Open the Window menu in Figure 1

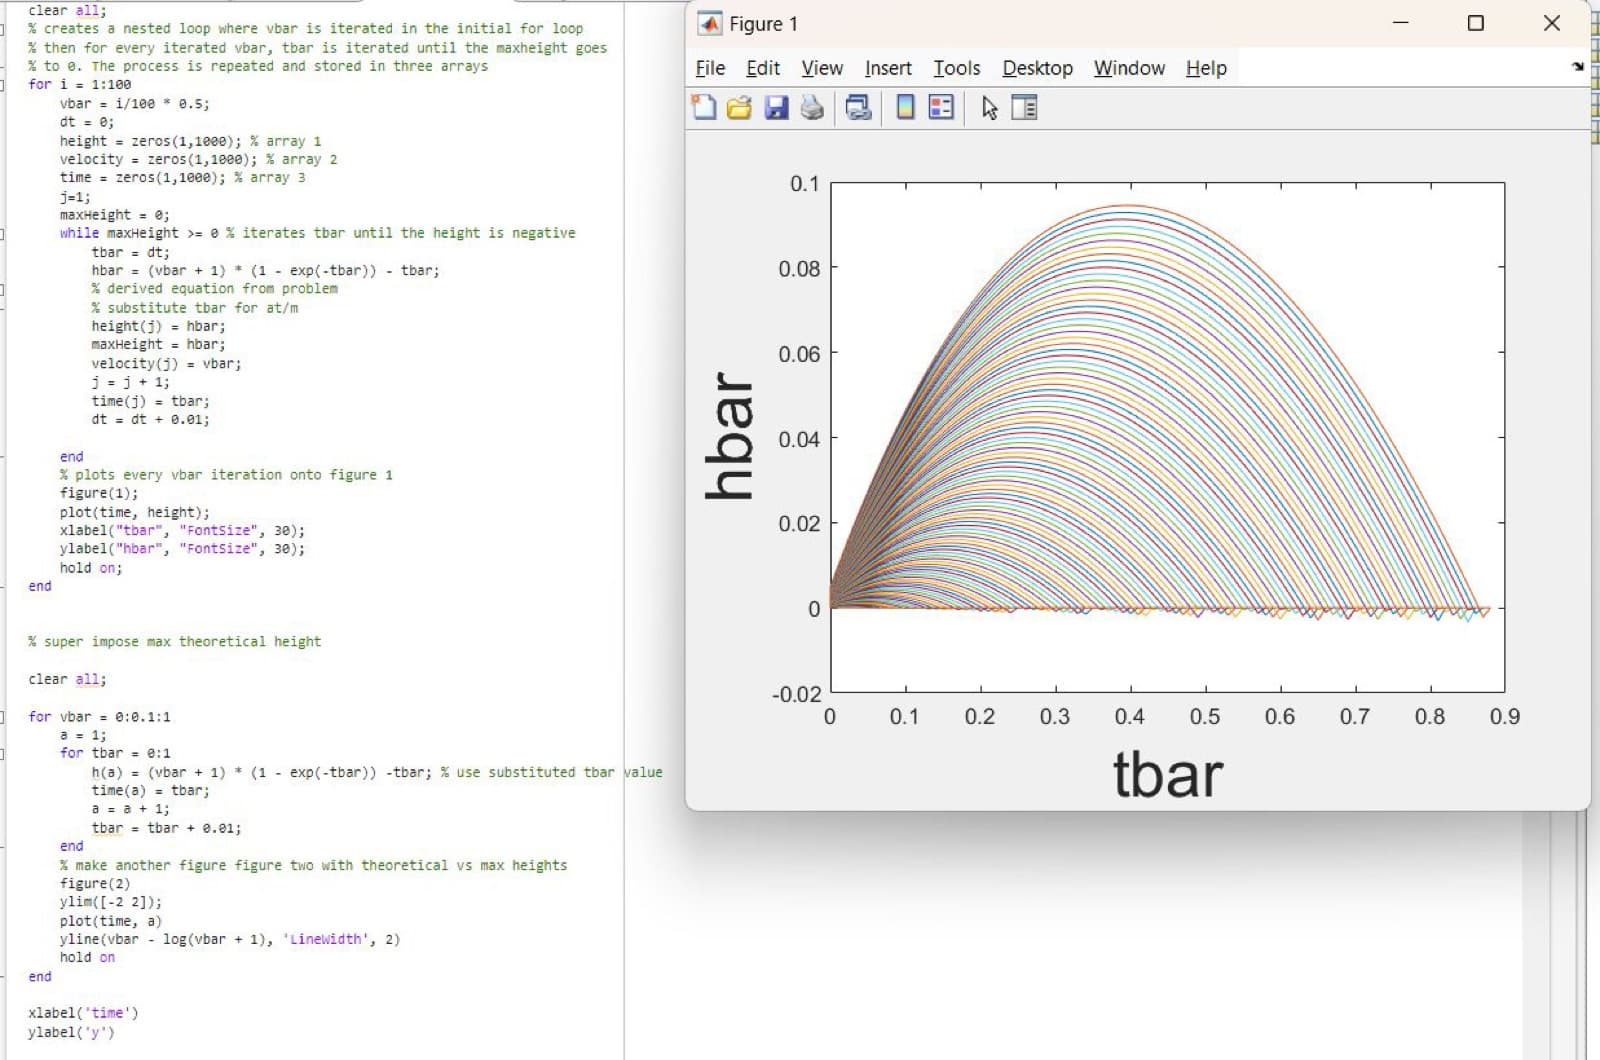pyautogui.click(x=1129, y=68)
